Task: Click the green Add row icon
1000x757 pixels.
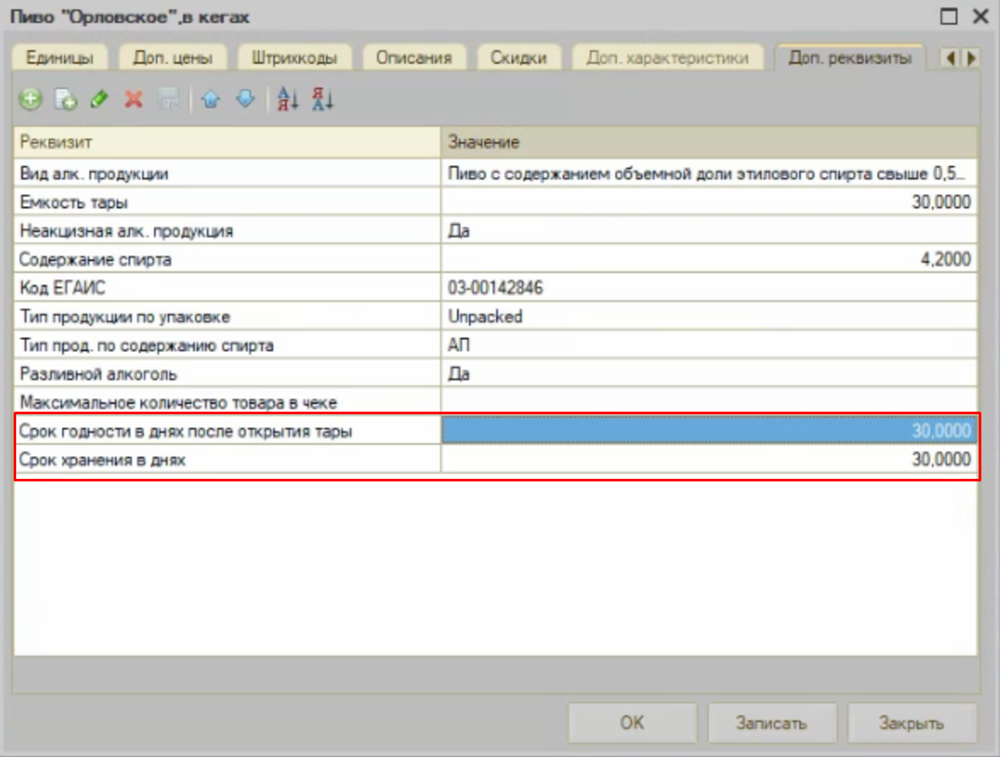Action: point(31,99)
